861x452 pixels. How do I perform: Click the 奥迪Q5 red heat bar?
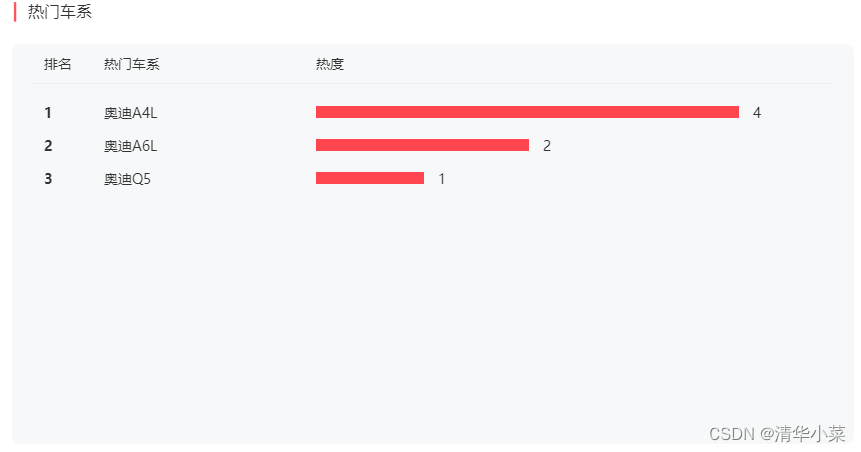pyautogui.click(x=370, y=178)
